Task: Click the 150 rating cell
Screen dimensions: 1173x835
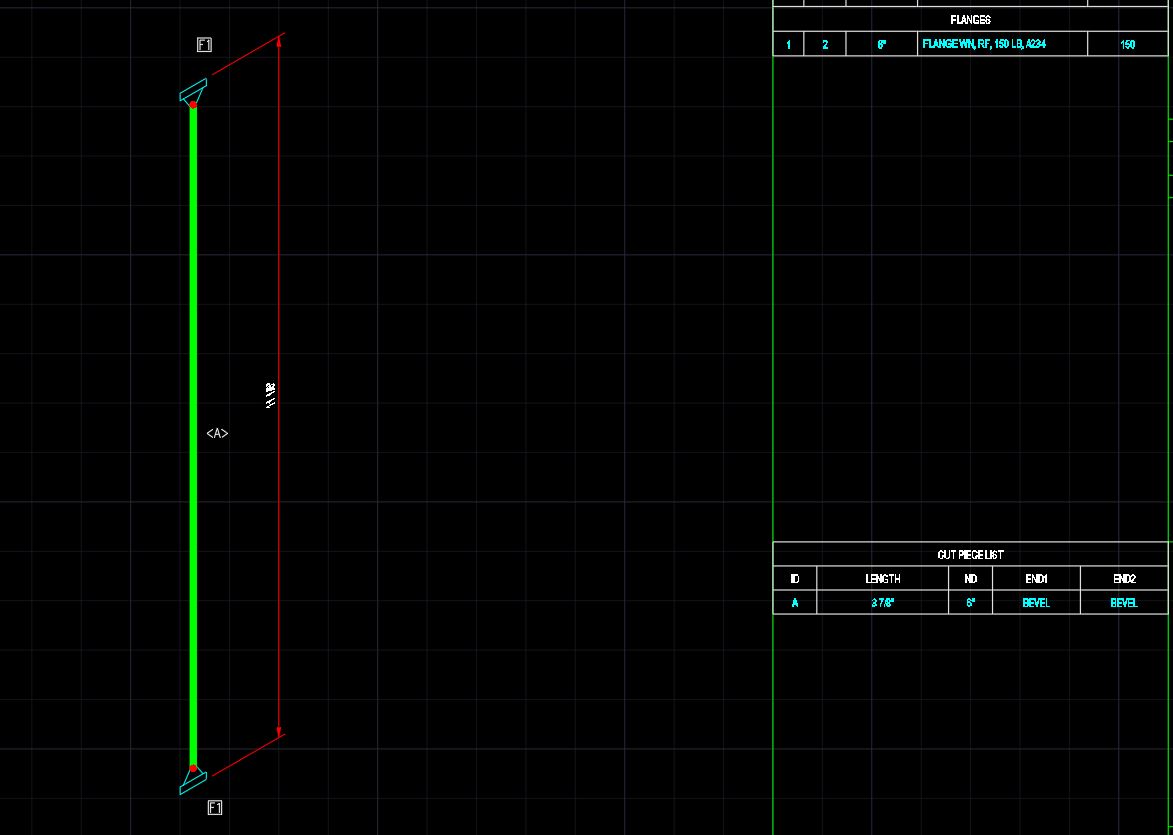Action: 1126,43
